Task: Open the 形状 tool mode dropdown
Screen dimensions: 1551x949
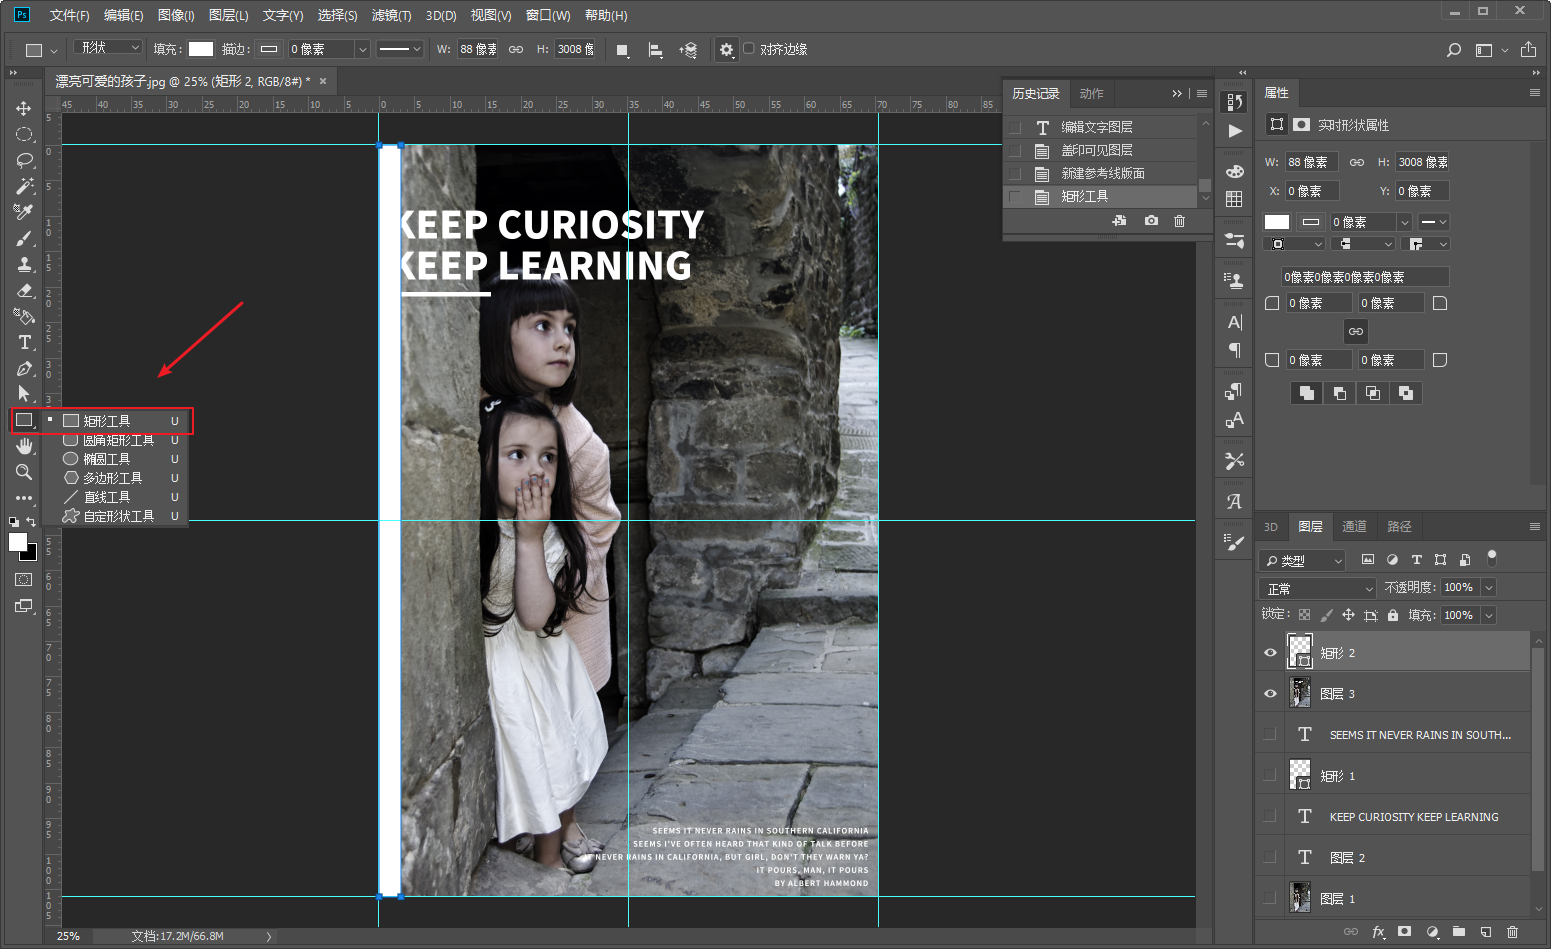Action: pyautogui.click(x=110, y=48)
